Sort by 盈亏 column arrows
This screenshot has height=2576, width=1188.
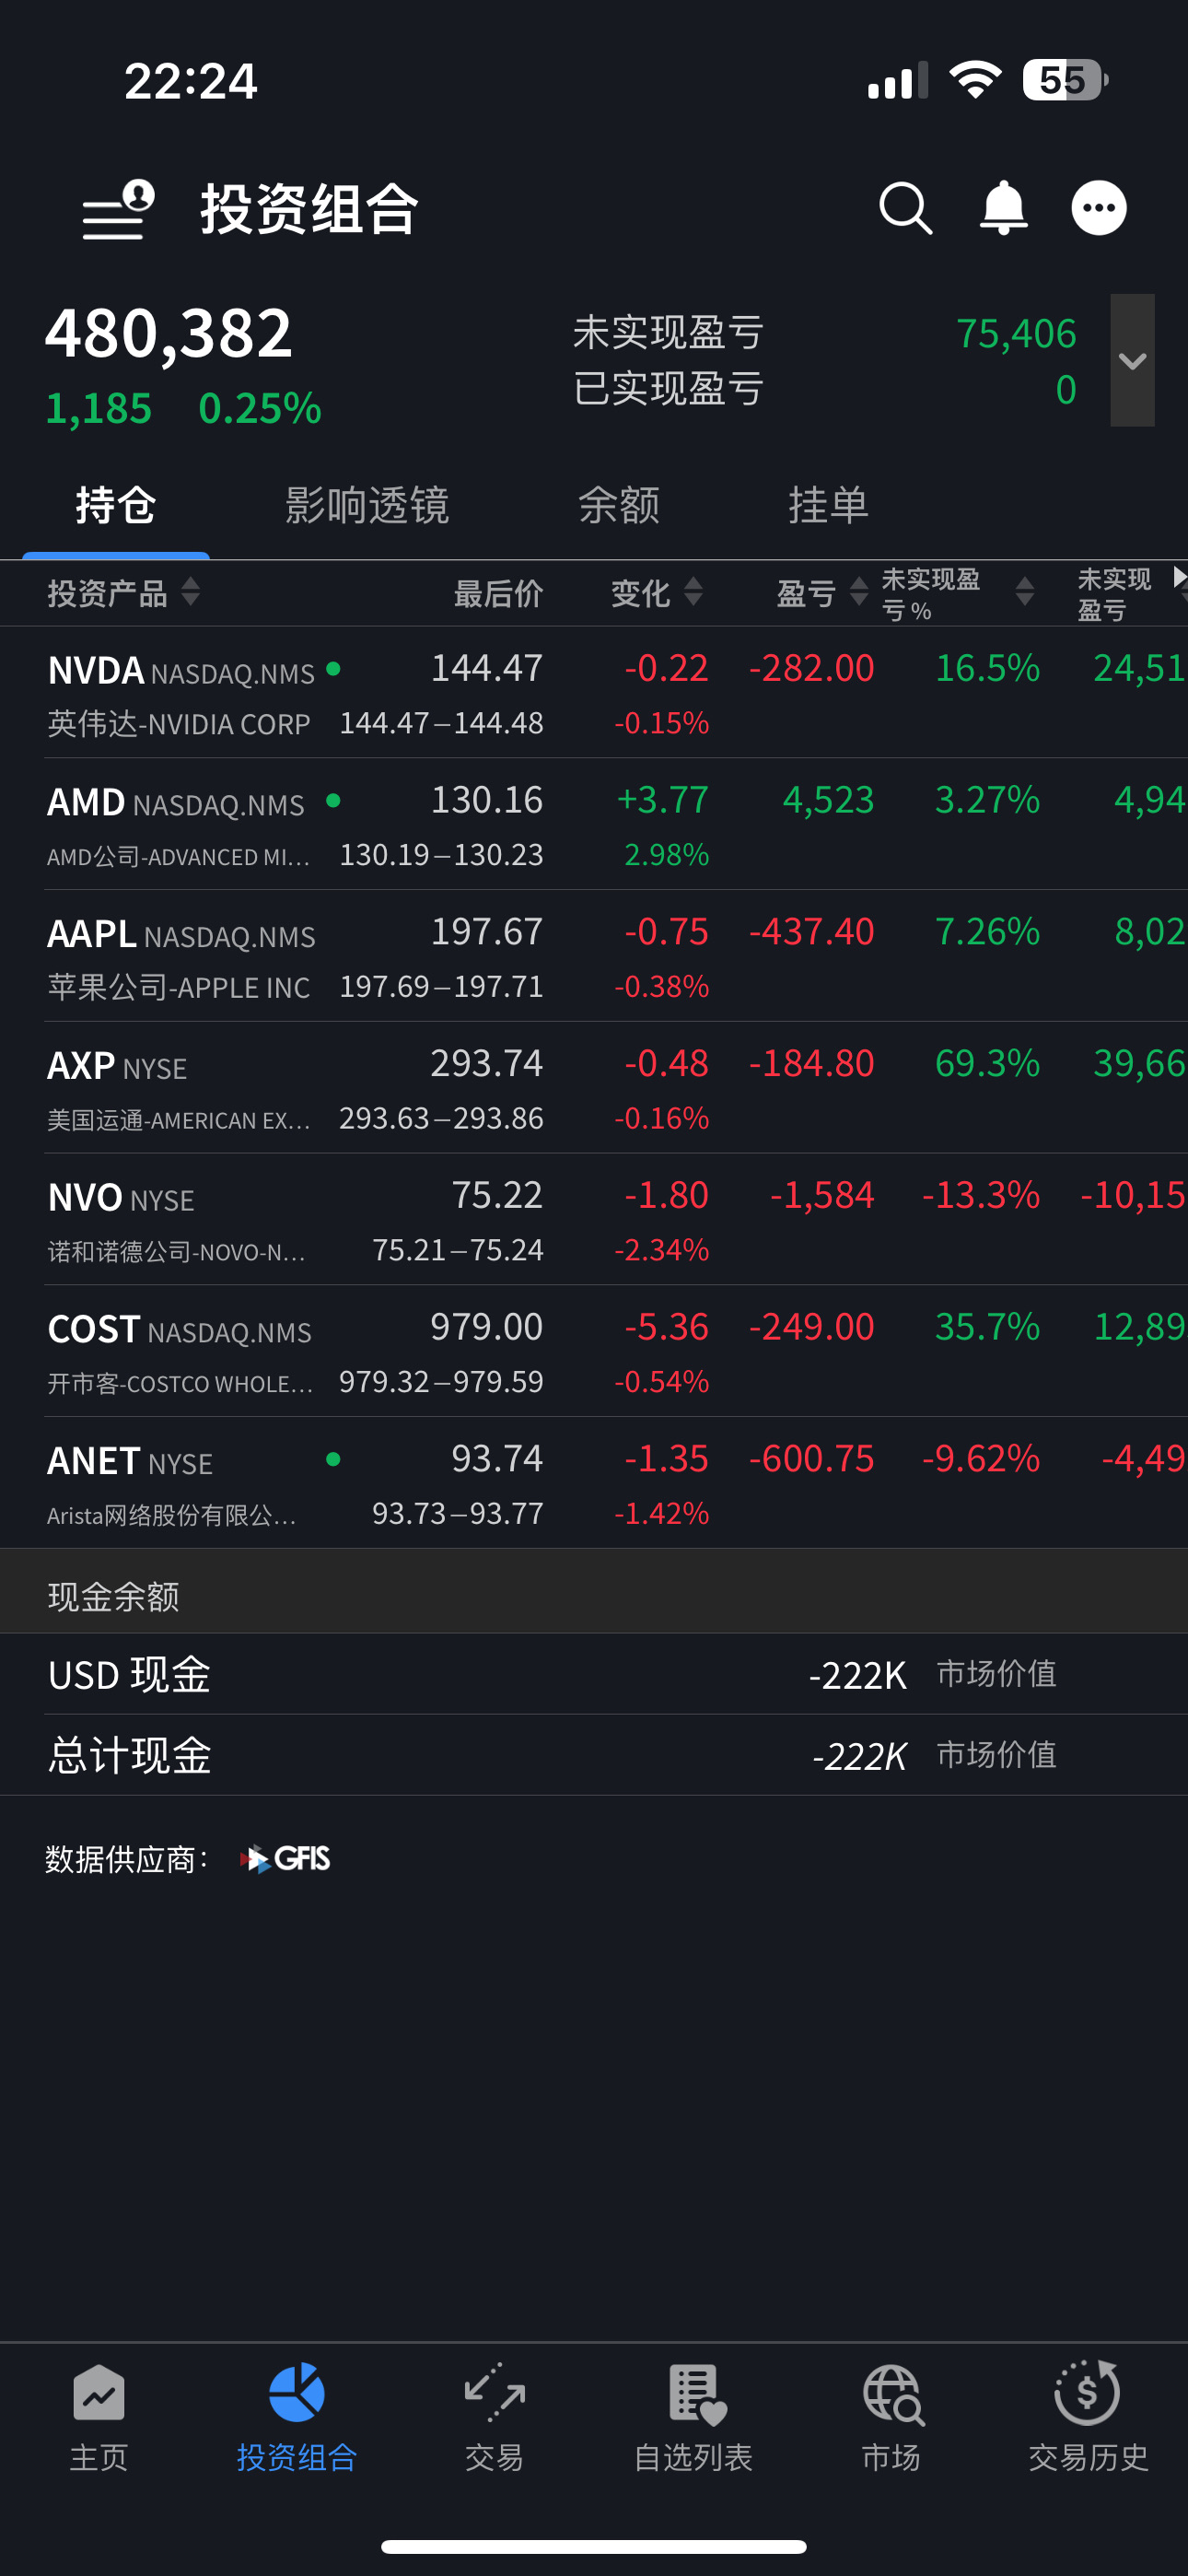click(x=858, y=592)
